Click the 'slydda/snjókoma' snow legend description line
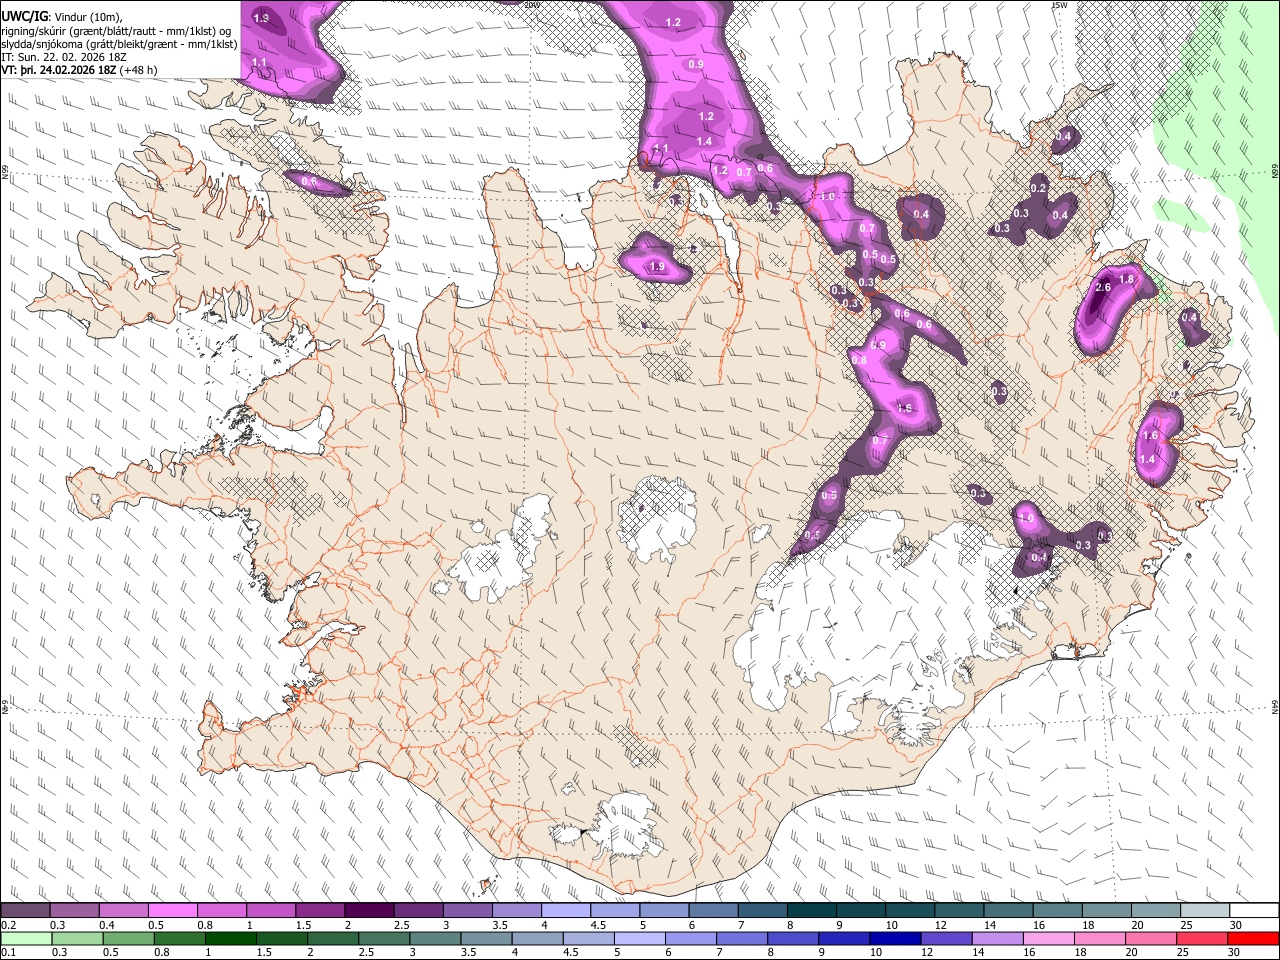Image resolution: width=1280 pixels, height=960 pixels. (x=119, y=44)
